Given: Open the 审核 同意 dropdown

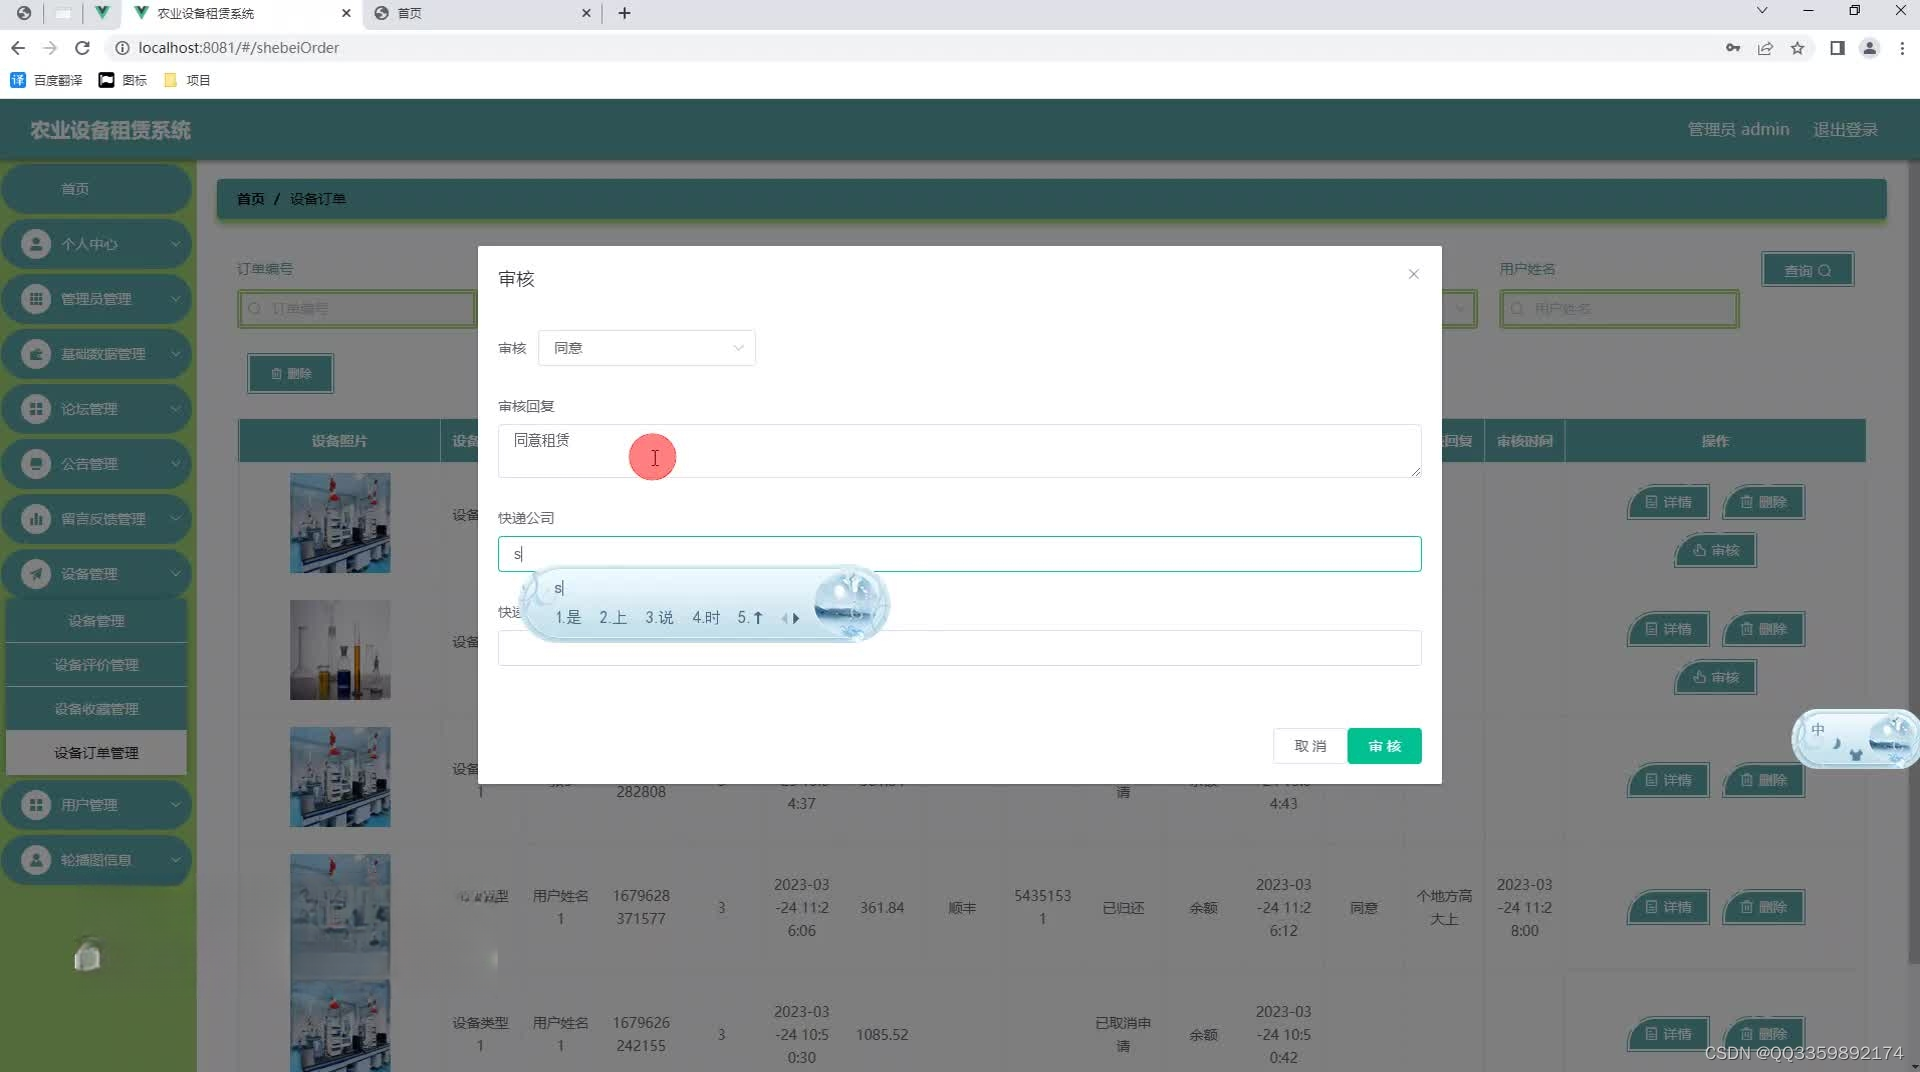Looking at the screenshot, I should [x=647, y=348].
